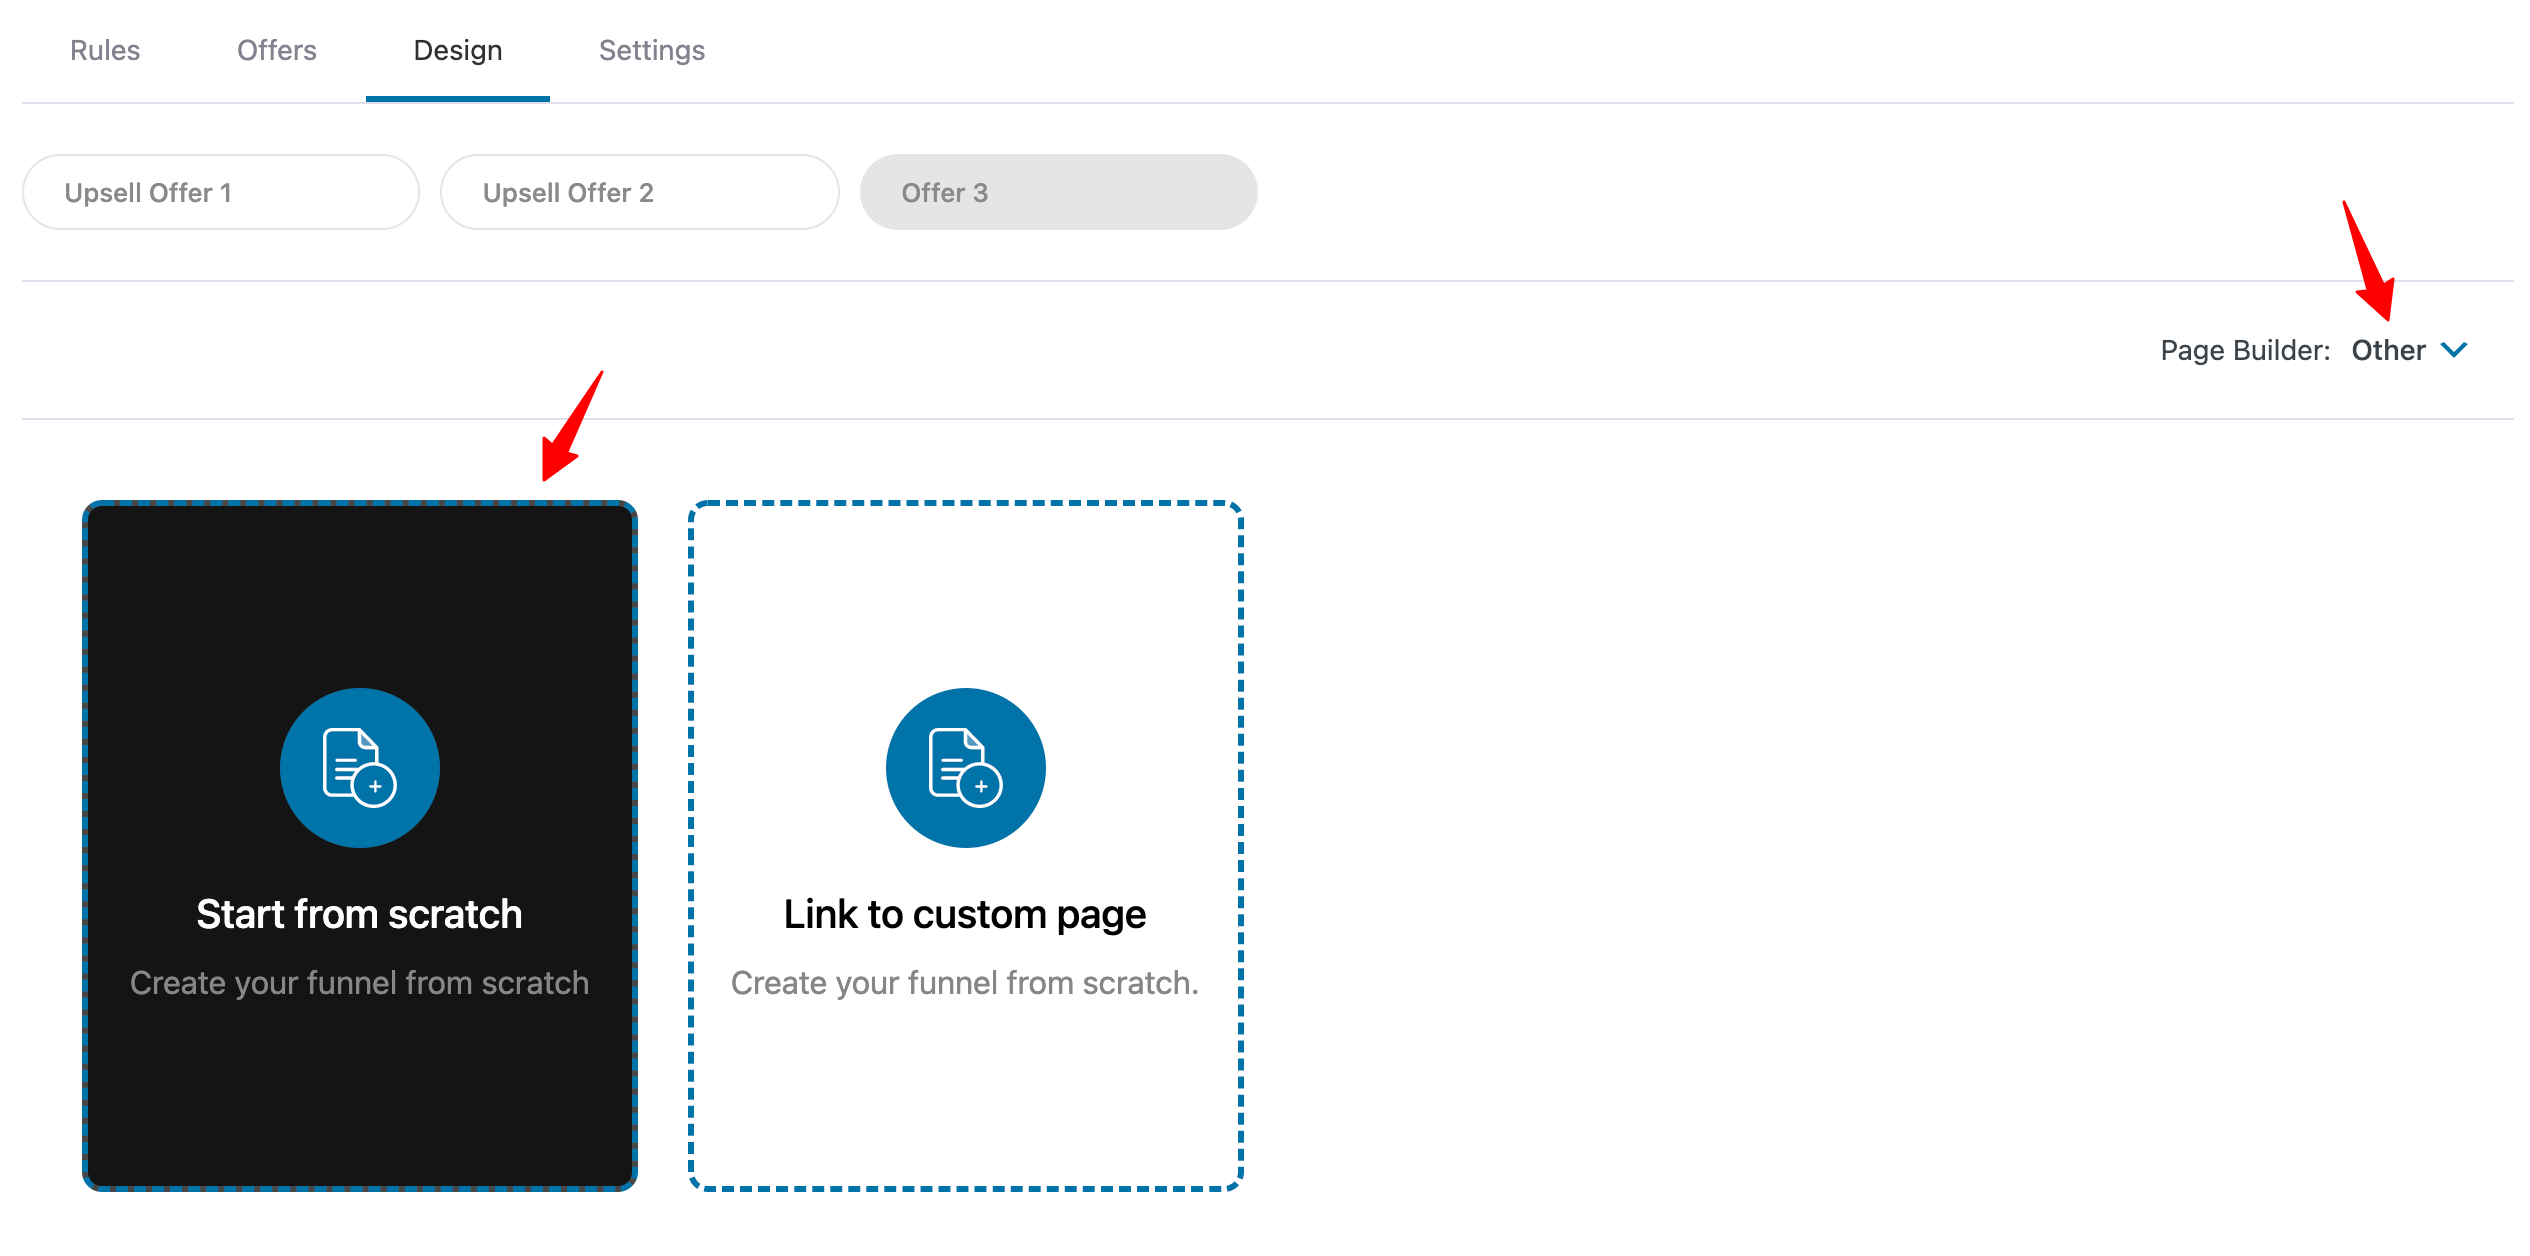Click the blue document icon on Start from scratch card
This screenshot has width=2530, height=1256.
point(359,768)
